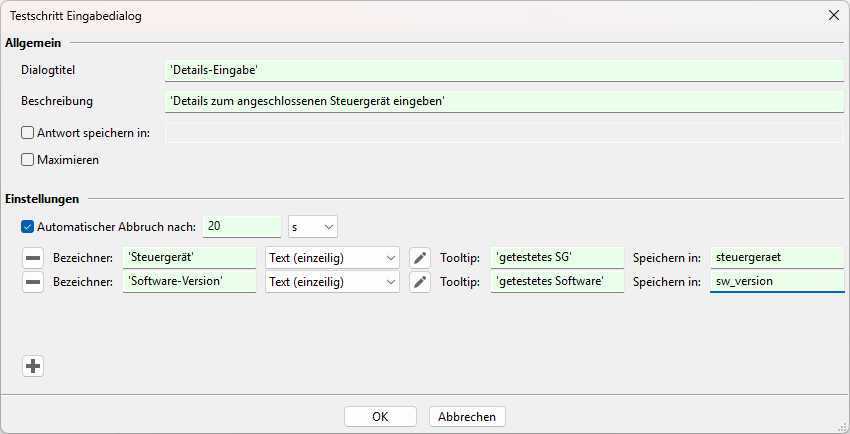This screenshot has height=434, width=850.
Task: Cancel with the Abbrechen button
Action: pyautogui.click(x=467, y=417)
